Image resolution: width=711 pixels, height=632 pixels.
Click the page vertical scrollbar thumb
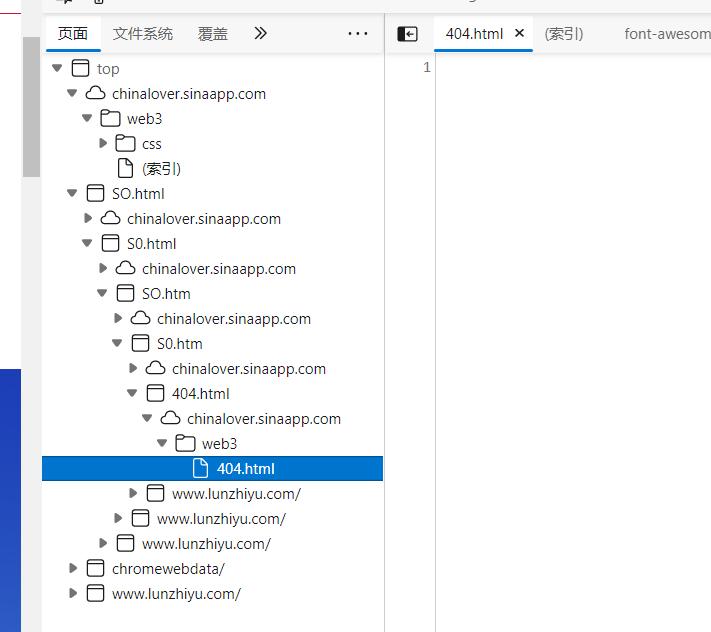click(x=31, y=107)
